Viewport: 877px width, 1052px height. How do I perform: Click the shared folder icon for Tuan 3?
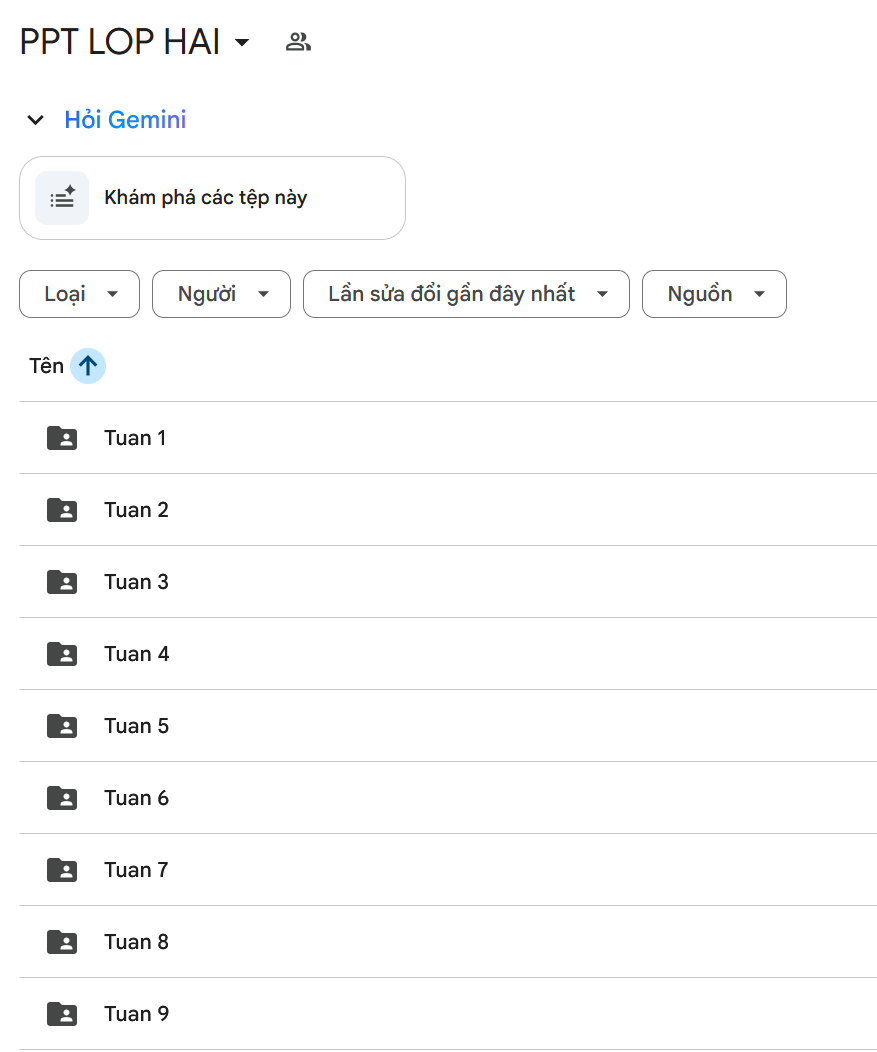62,582
